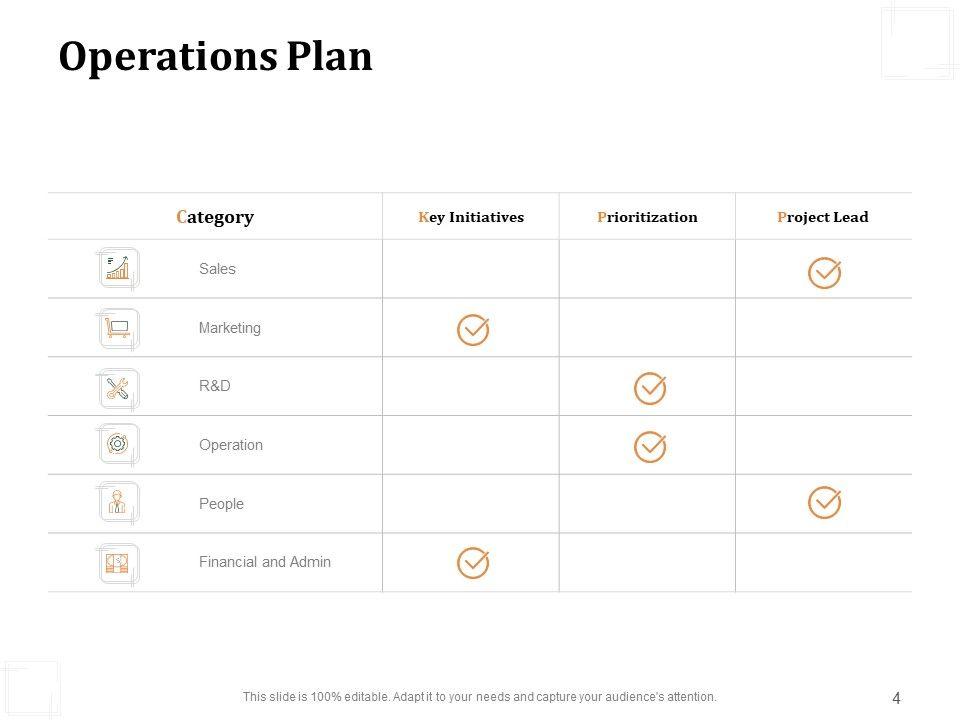This screenshot has height=720, width=960.
Task: Click the Operations Plan slide title
Action: tap(216, 57)
